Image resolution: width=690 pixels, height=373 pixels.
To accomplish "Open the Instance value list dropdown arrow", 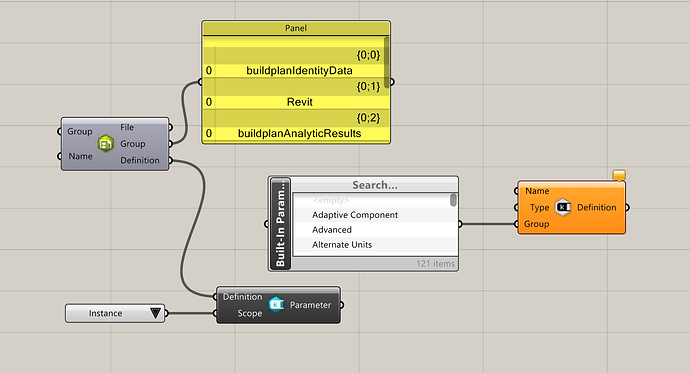I will 156,313.
